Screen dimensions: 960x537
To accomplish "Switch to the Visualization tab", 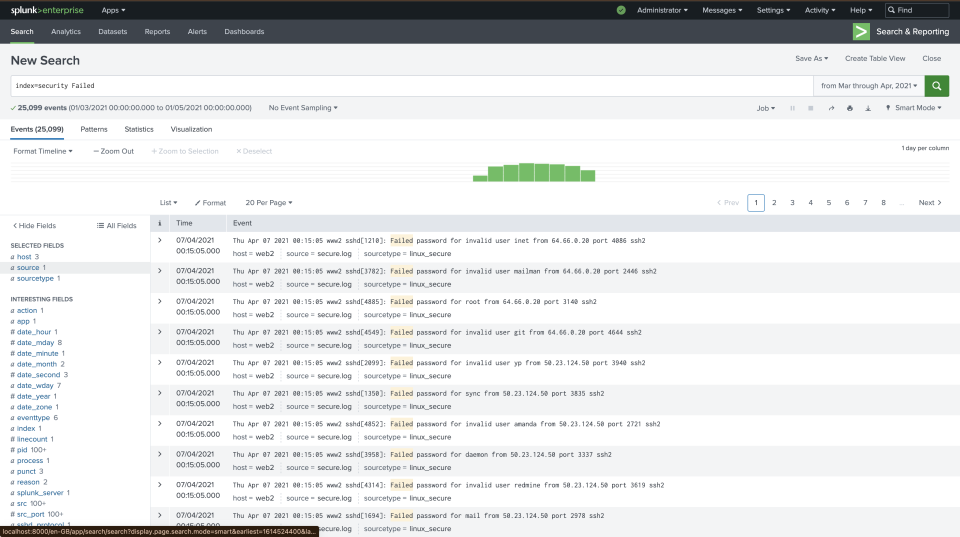I will pyautogui.click(x=191, y=129).
